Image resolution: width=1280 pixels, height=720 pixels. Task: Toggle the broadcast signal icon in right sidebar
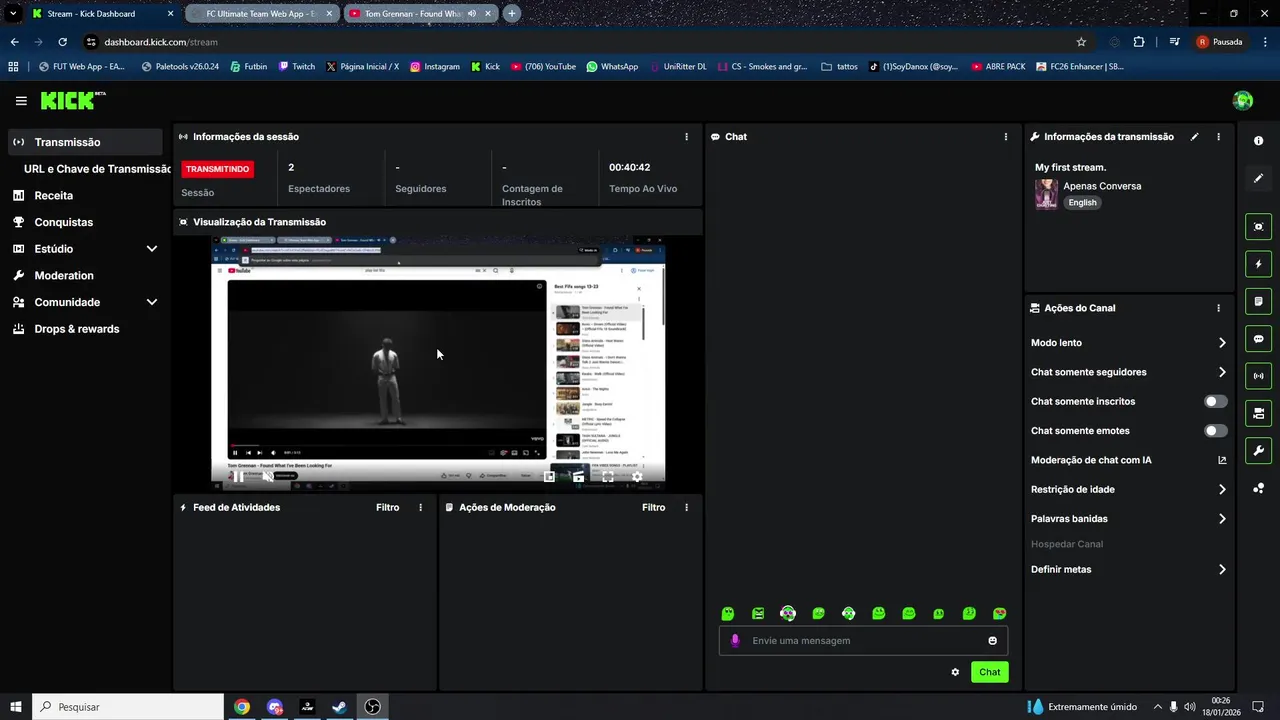click(1258, 376)
